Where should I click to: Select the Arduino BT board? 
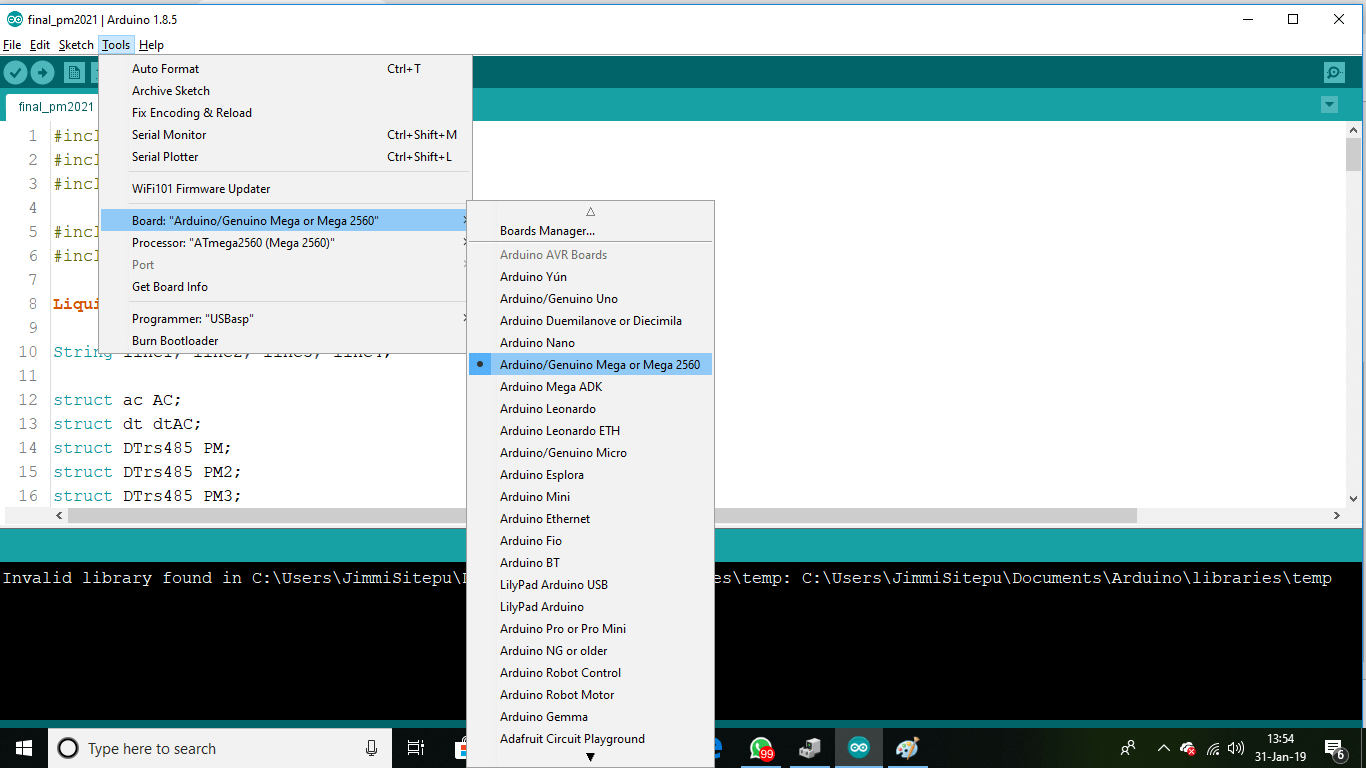[590, 563]
